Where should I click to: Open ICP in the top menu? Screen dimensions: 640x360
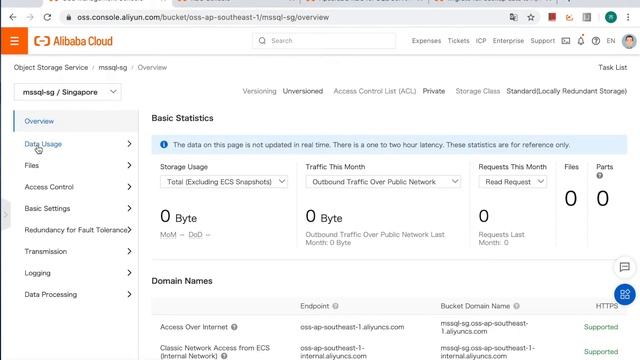pos(481,41)
